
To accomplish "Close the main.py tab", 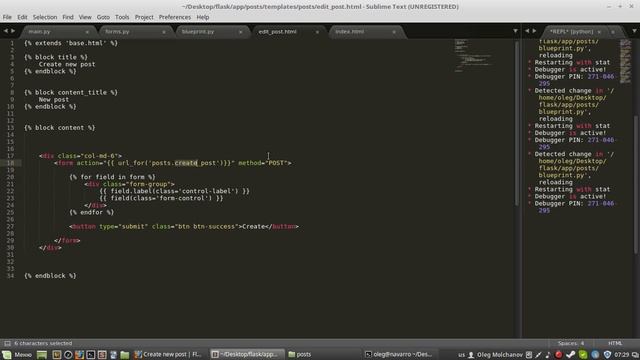I will (x=87, y=32).
